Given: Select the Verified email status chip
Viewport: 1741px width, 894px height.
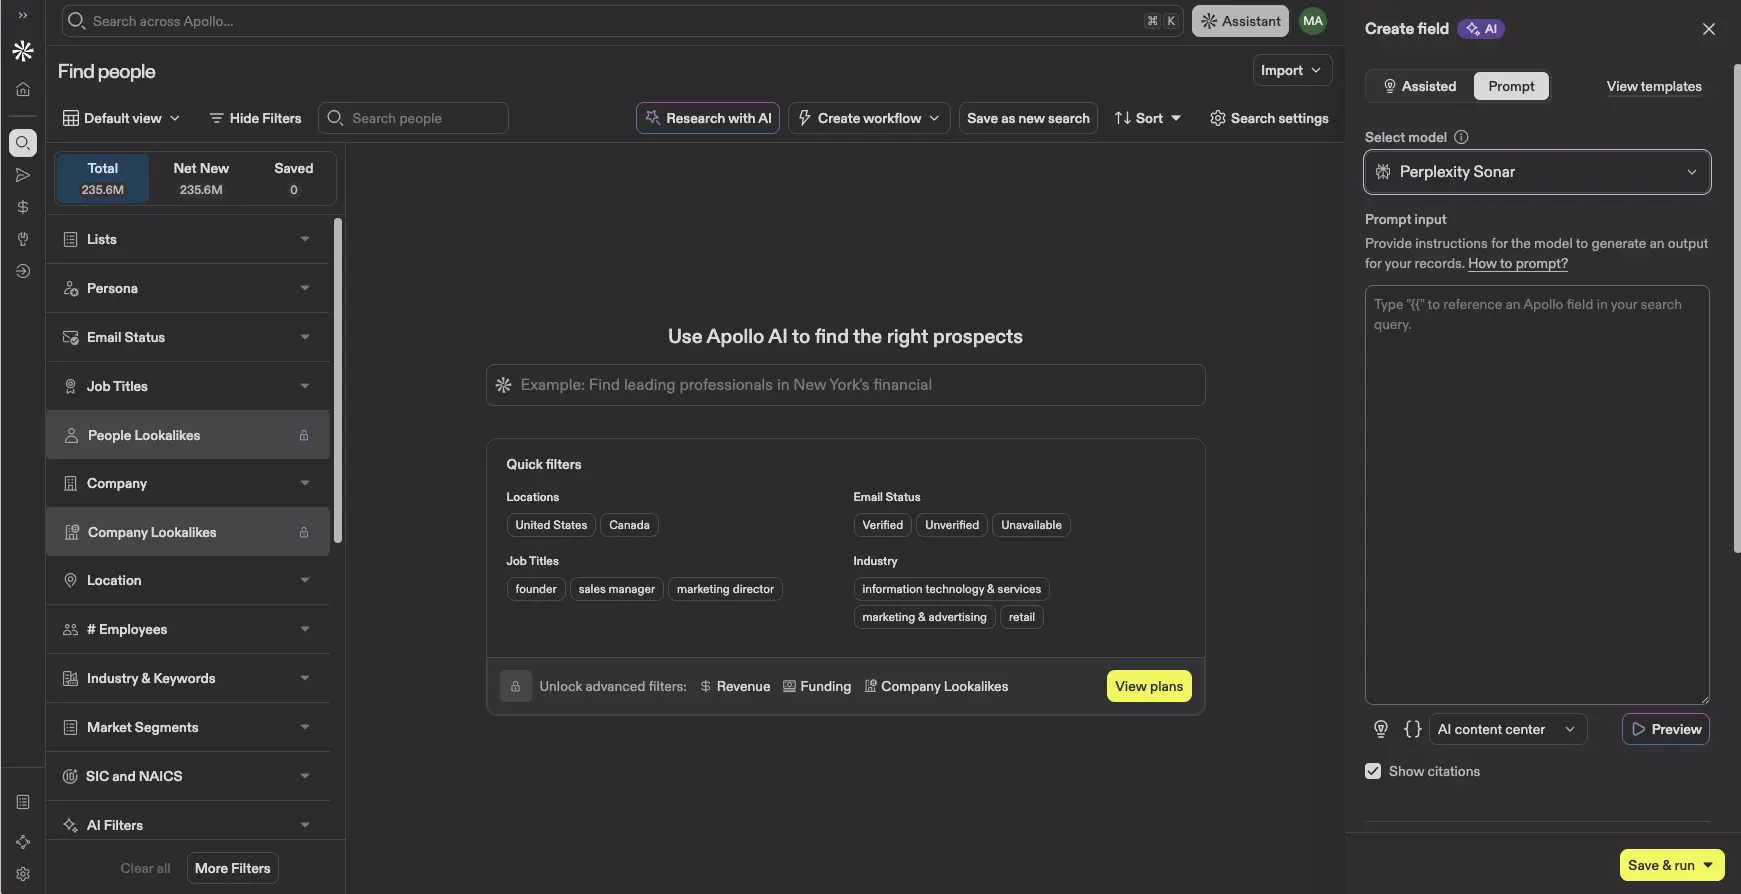Looking at the screenshot, I should click(x=882, y=525).
